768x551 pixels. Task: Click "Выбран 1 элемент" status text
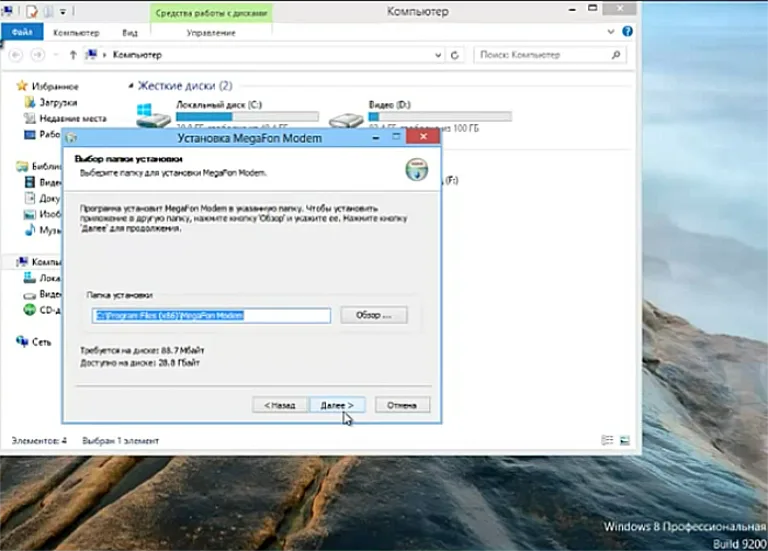tap(120, 441)
